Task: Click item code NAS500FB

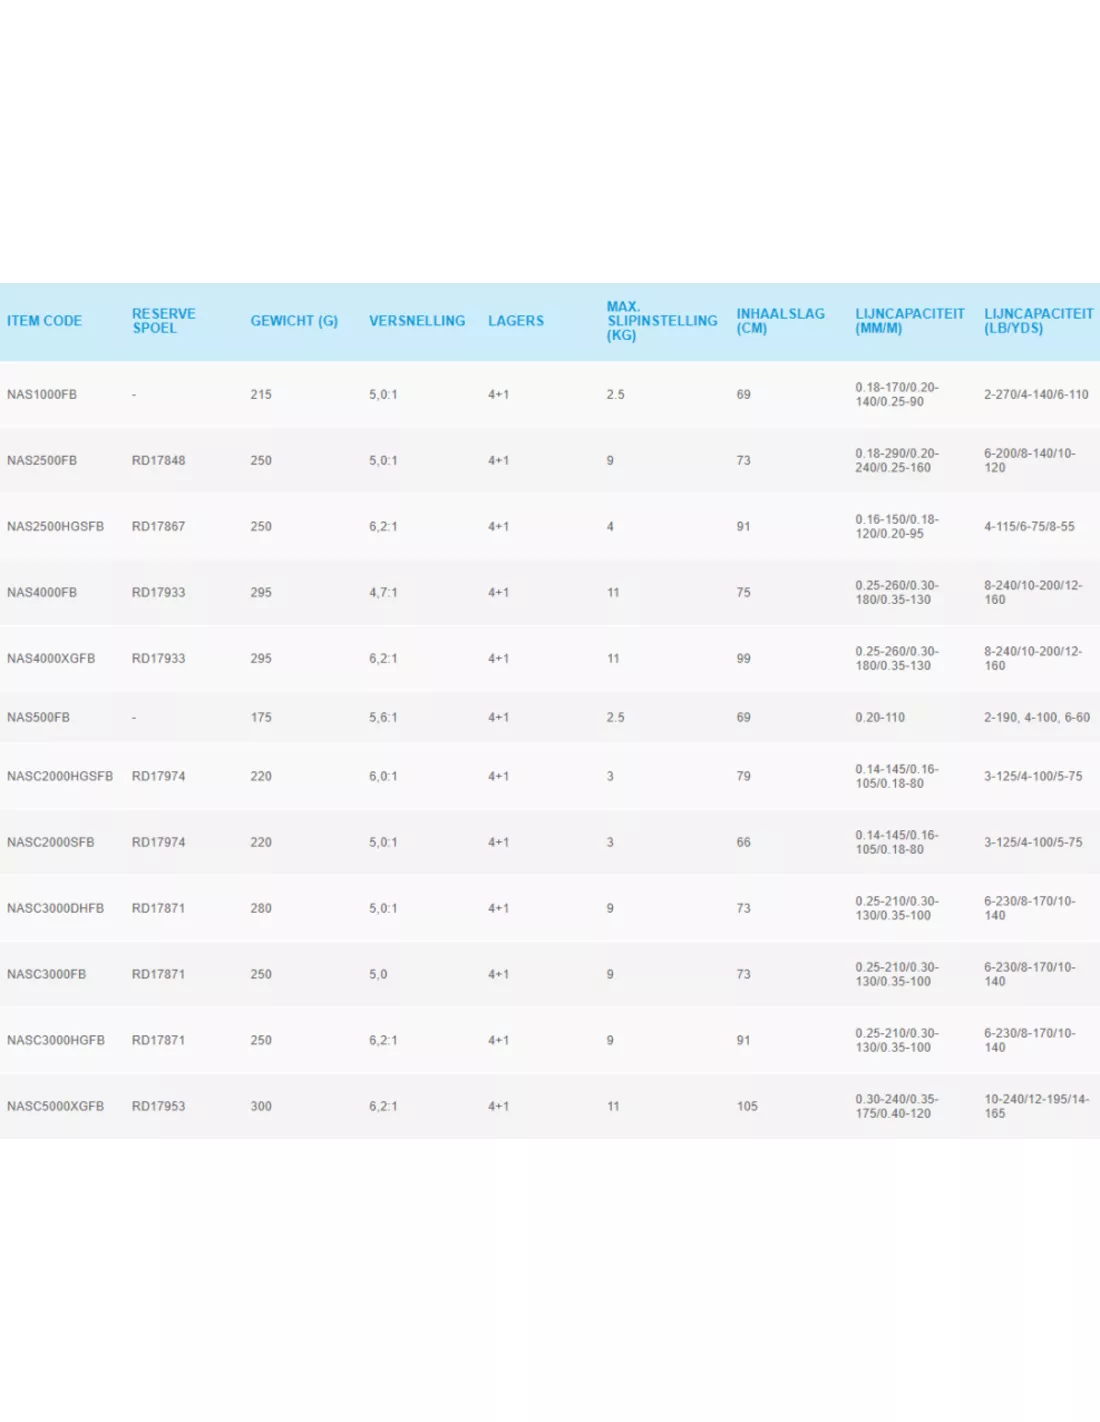Action: 38,718
